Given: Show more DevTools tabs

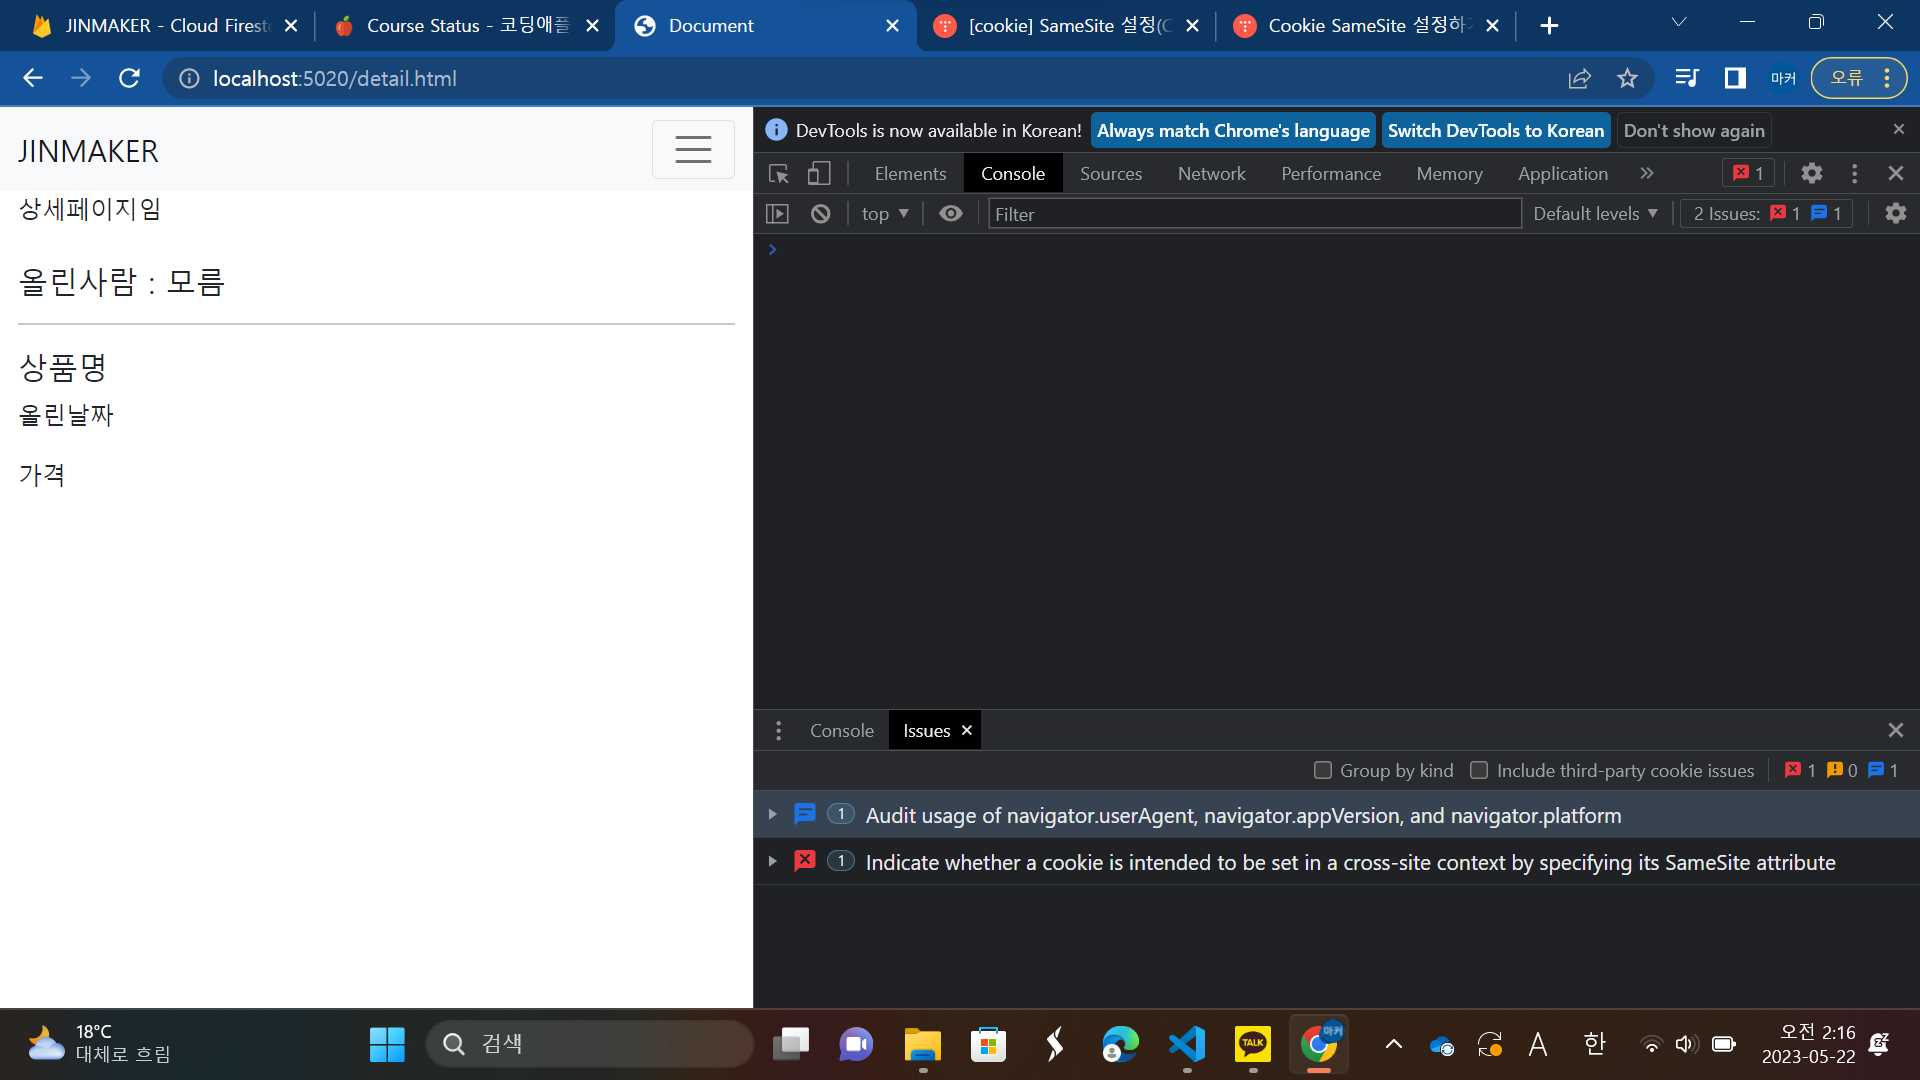Looking at the screenshot, I should click(1646, 174).
